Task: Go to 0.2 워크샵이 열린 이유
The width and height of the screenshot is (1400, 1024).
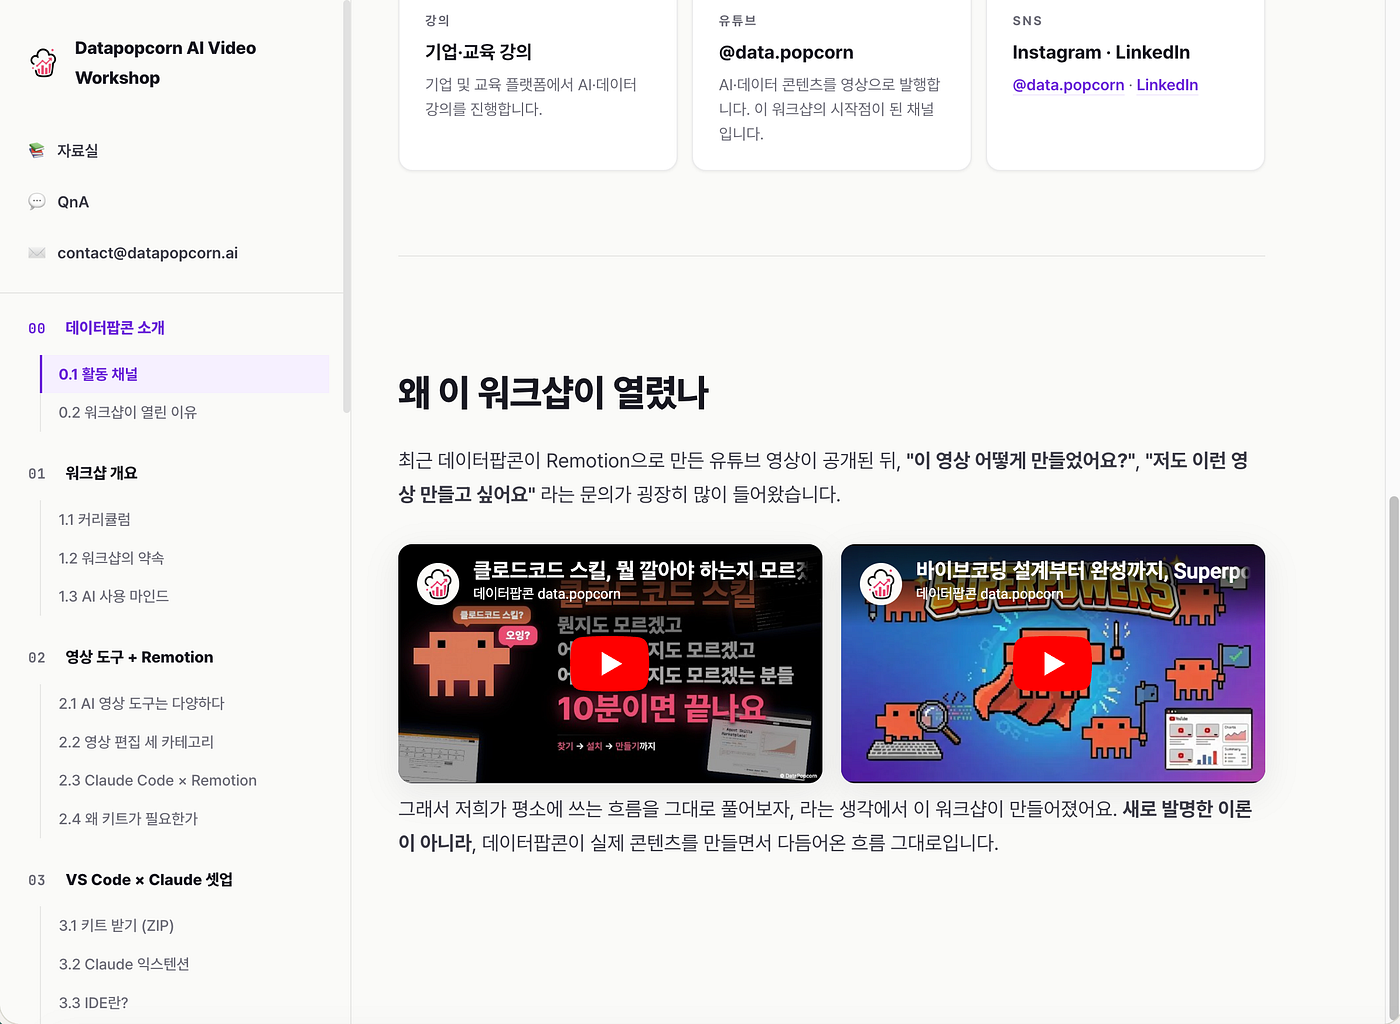Action: (x=128, y=412)
